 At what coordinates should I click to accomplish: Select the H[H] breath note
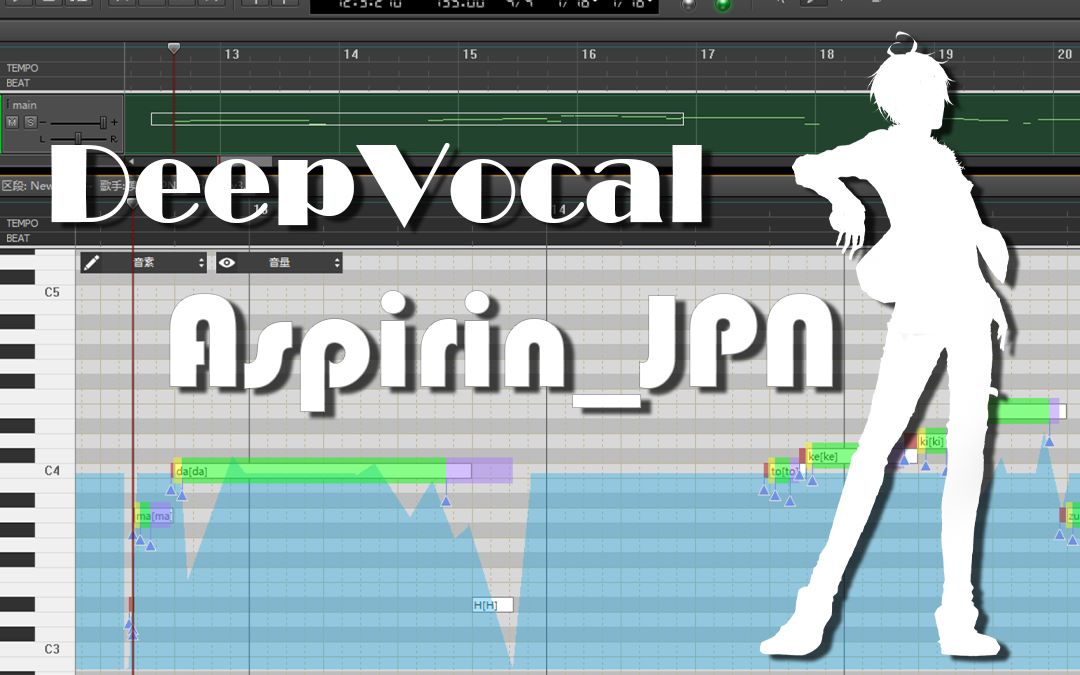pos(492,605)
